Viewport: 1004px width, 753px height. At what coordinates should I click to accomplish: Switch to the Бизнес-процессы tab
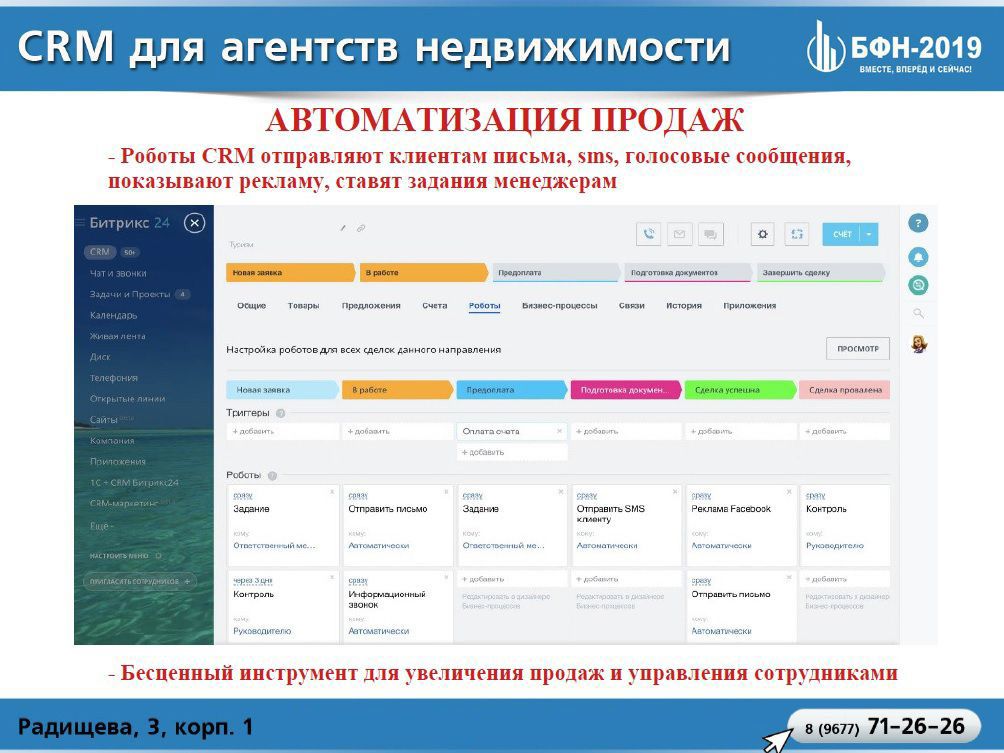tap(560, 305)
